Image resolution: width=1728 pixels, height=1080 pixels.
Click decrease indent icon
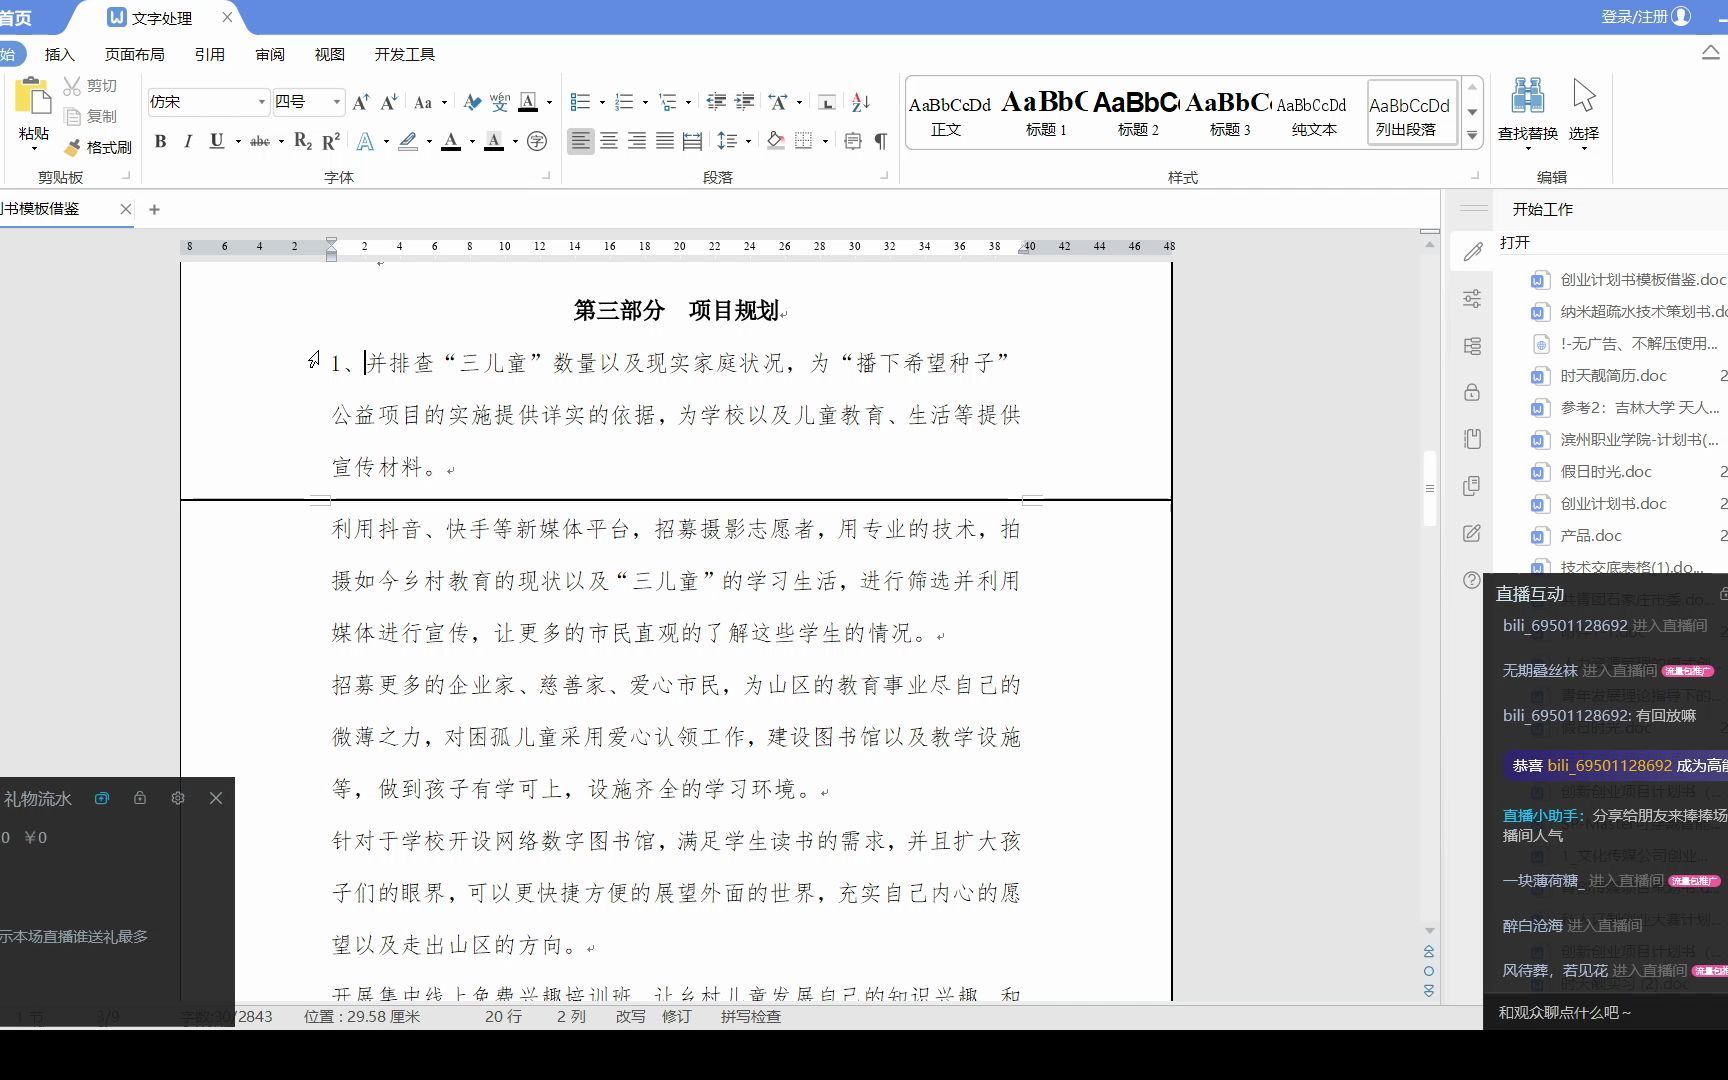click(x=716, y=102)
